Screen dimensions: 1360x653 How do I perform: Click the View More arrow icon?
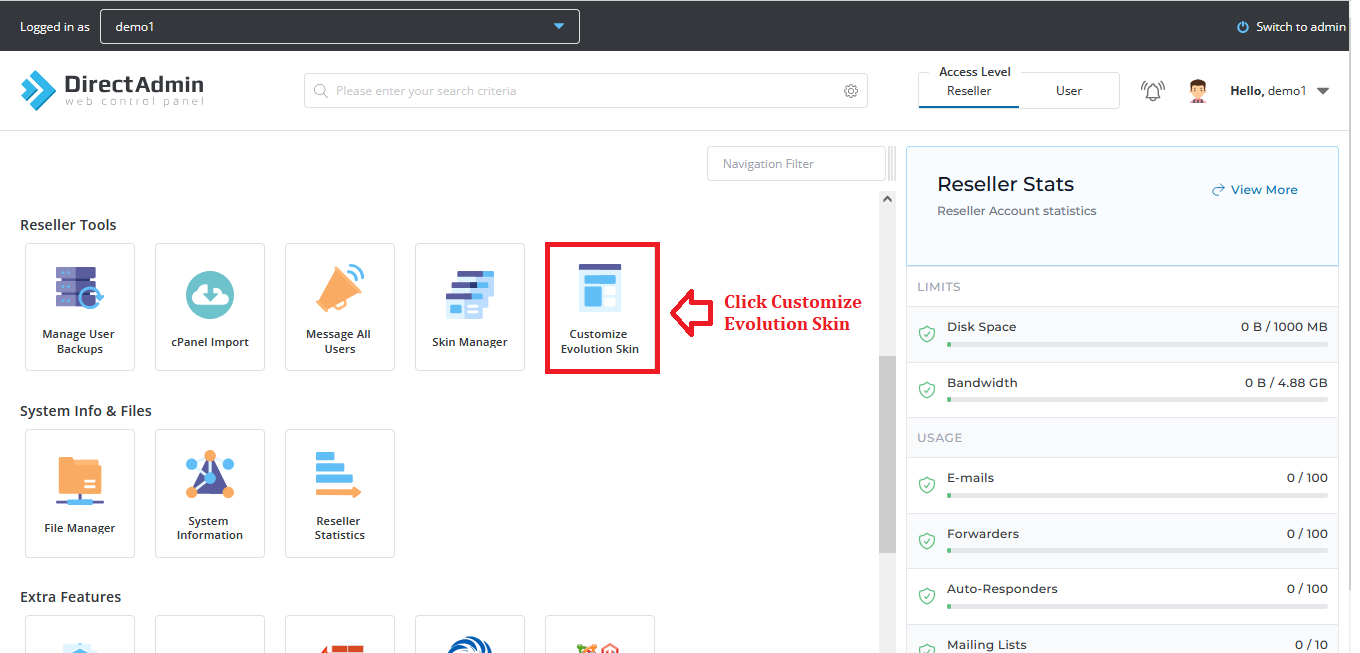tap(1218, 190)
